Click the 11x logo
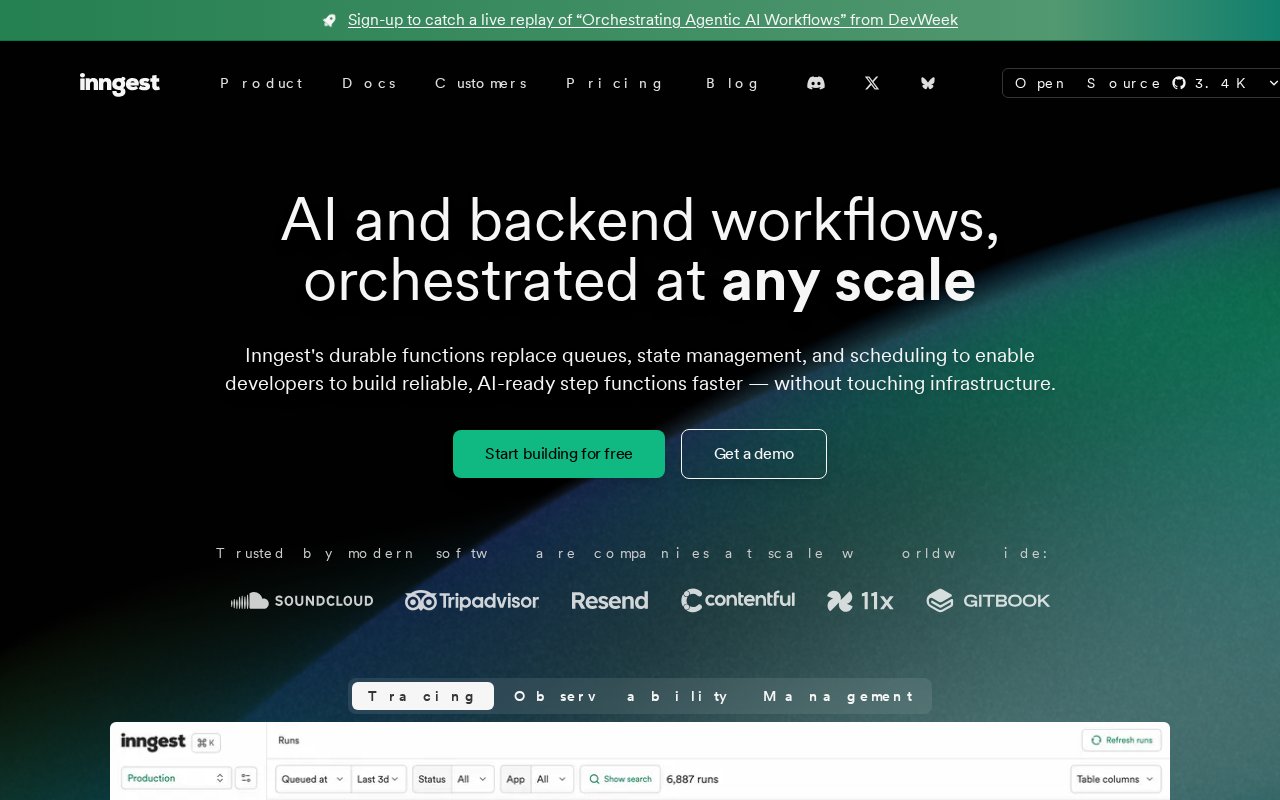This screenshot has height=800, width=1280. click(x=860, y=601)
